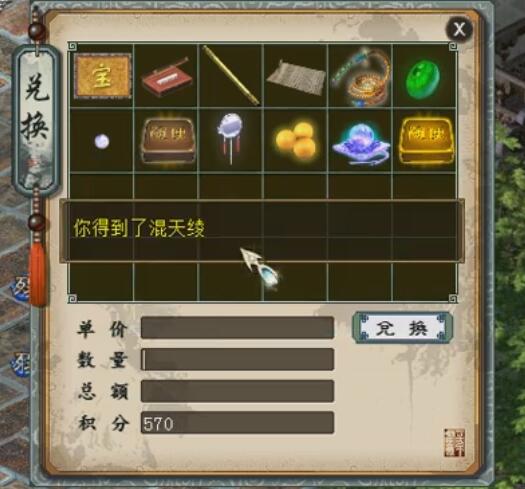This screenshot has width=525, height=489.
Task: Close the exchange window with X
Action: click(459, 29)
